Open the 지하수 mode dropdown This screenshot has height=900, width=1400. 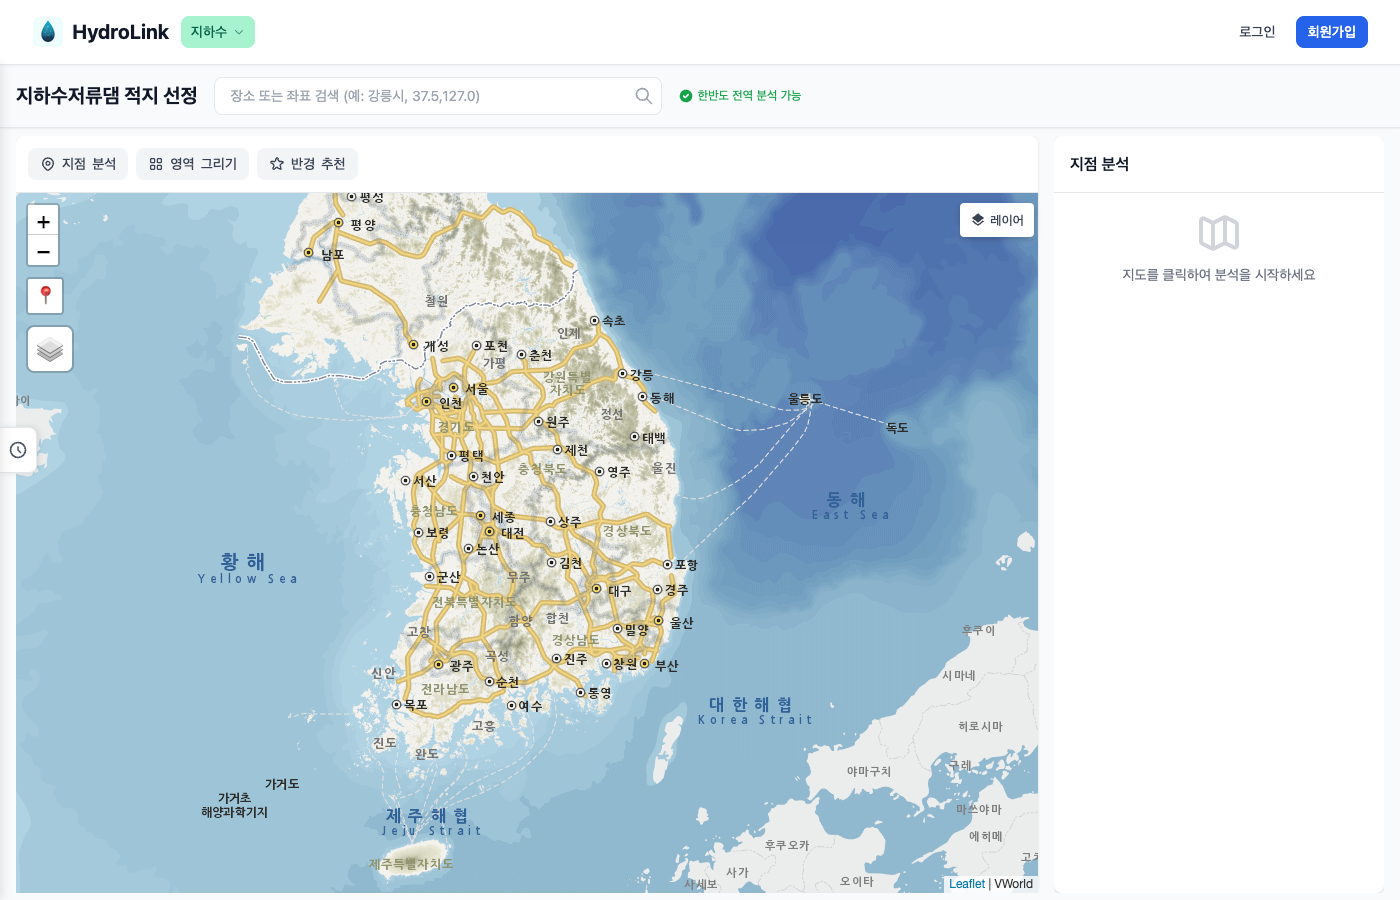217,32
